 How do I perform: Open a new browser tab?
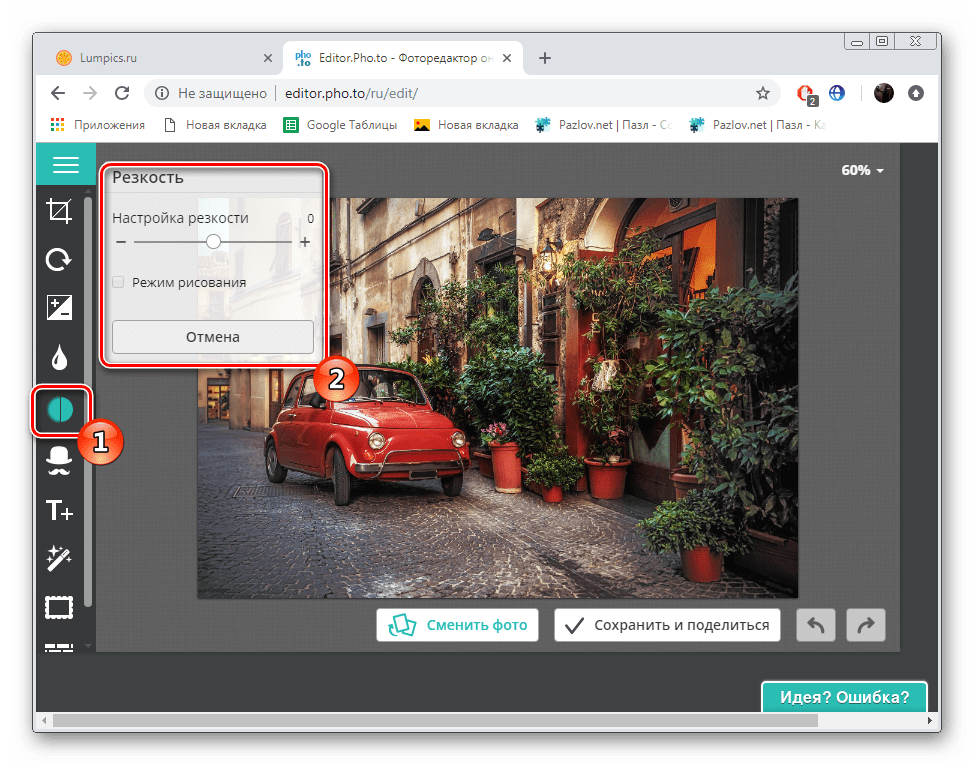[x=545, y=58]
